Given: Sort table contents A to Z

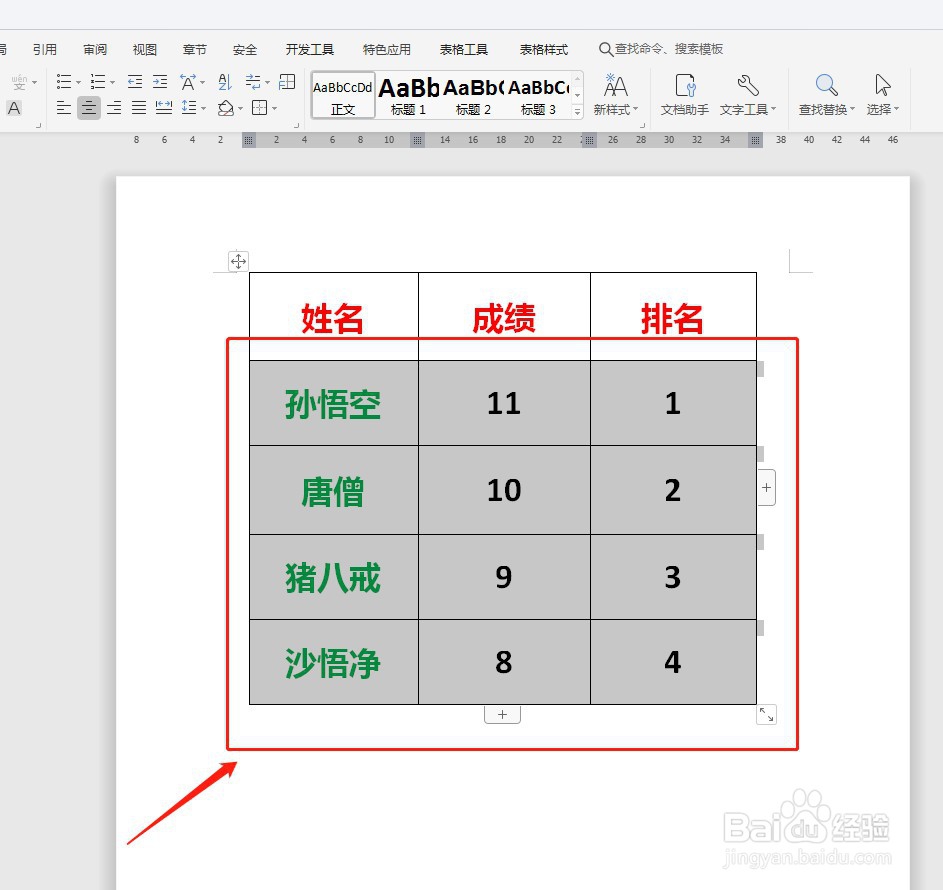Looking at the screenshot, I should pos(225,81).
